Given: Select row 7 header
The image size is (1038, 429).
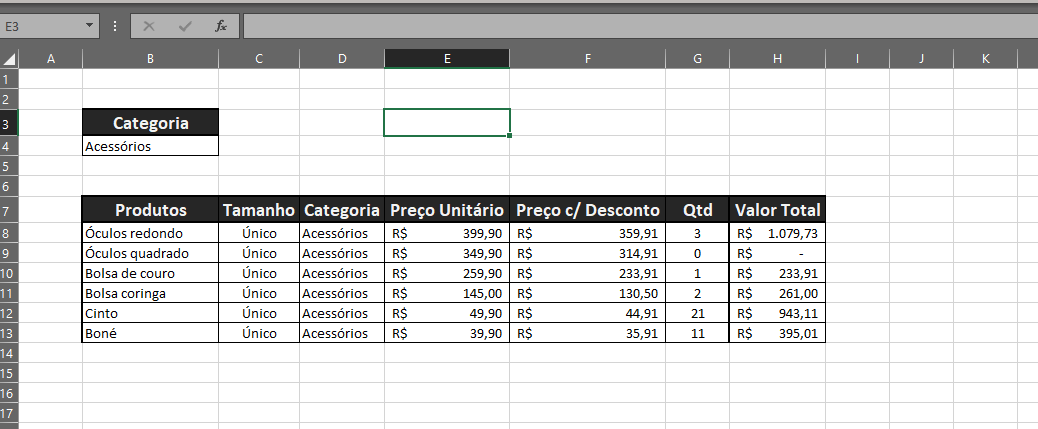Looking at the screenshot, I should pos(8,210).
